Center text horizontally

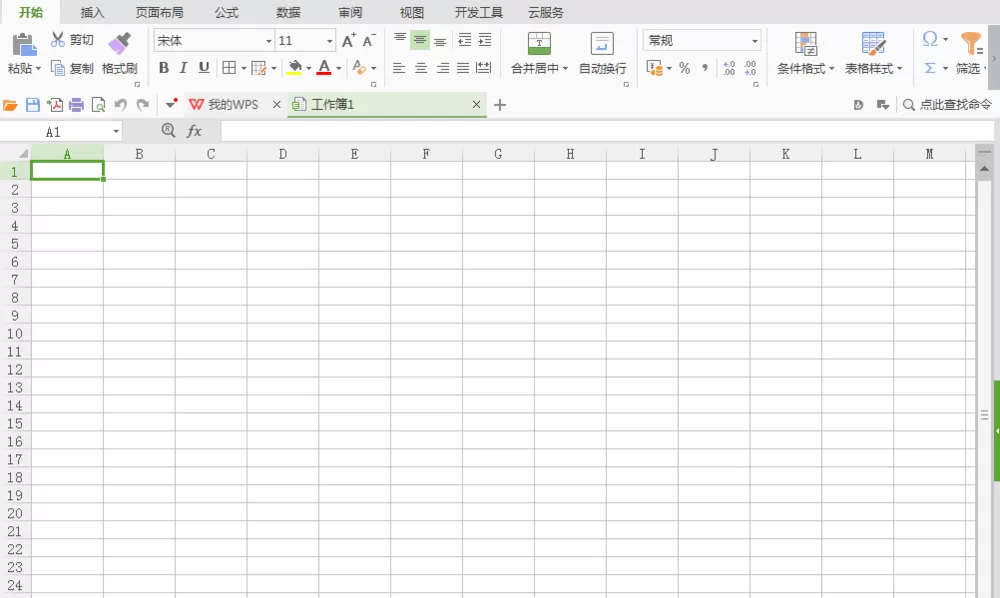pyautogui.click(x=421, y=68)
